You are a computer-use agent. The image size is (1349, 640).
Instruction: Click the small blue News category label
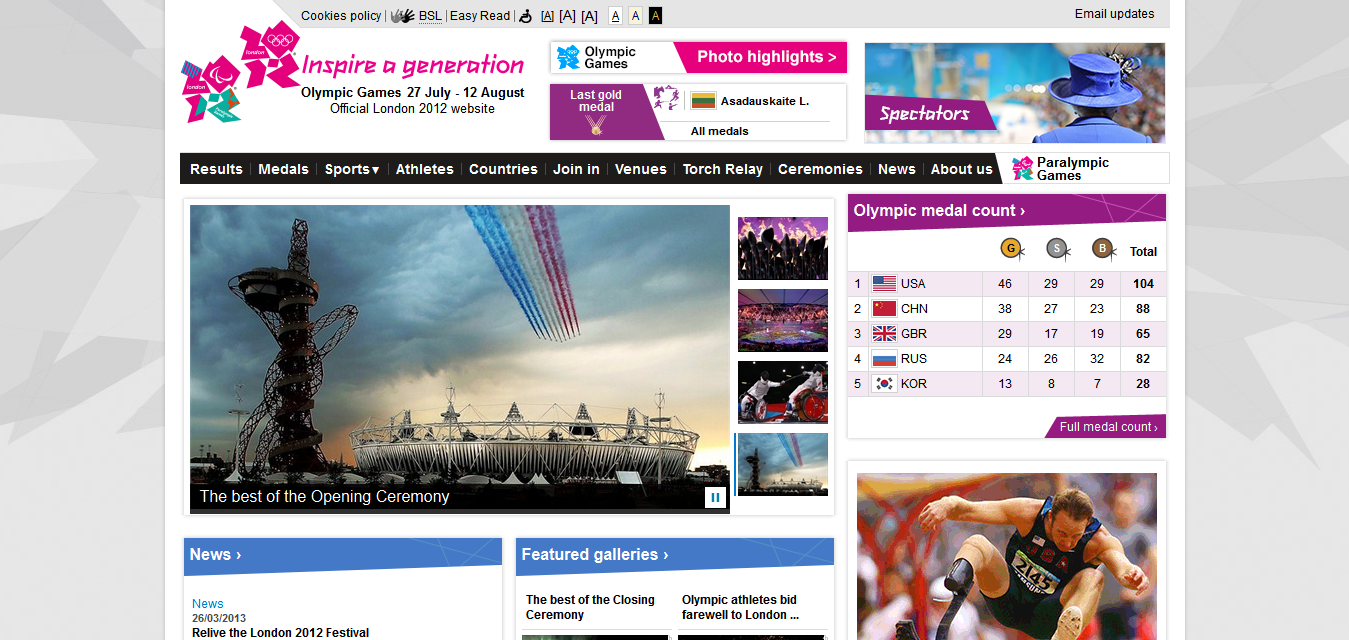point(208,604)
